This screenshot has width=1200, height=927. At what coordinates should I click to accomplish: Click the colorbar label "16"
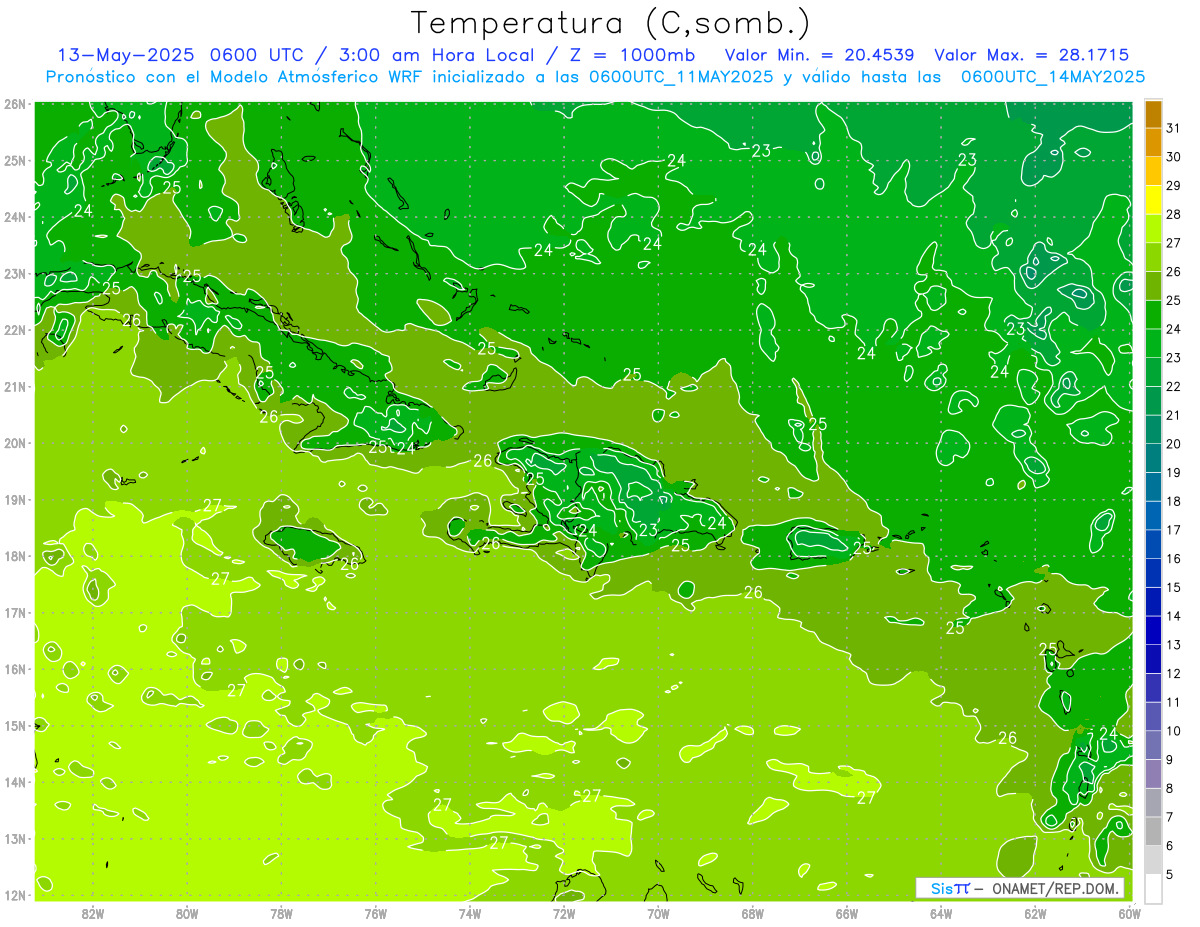(1174, 559)
